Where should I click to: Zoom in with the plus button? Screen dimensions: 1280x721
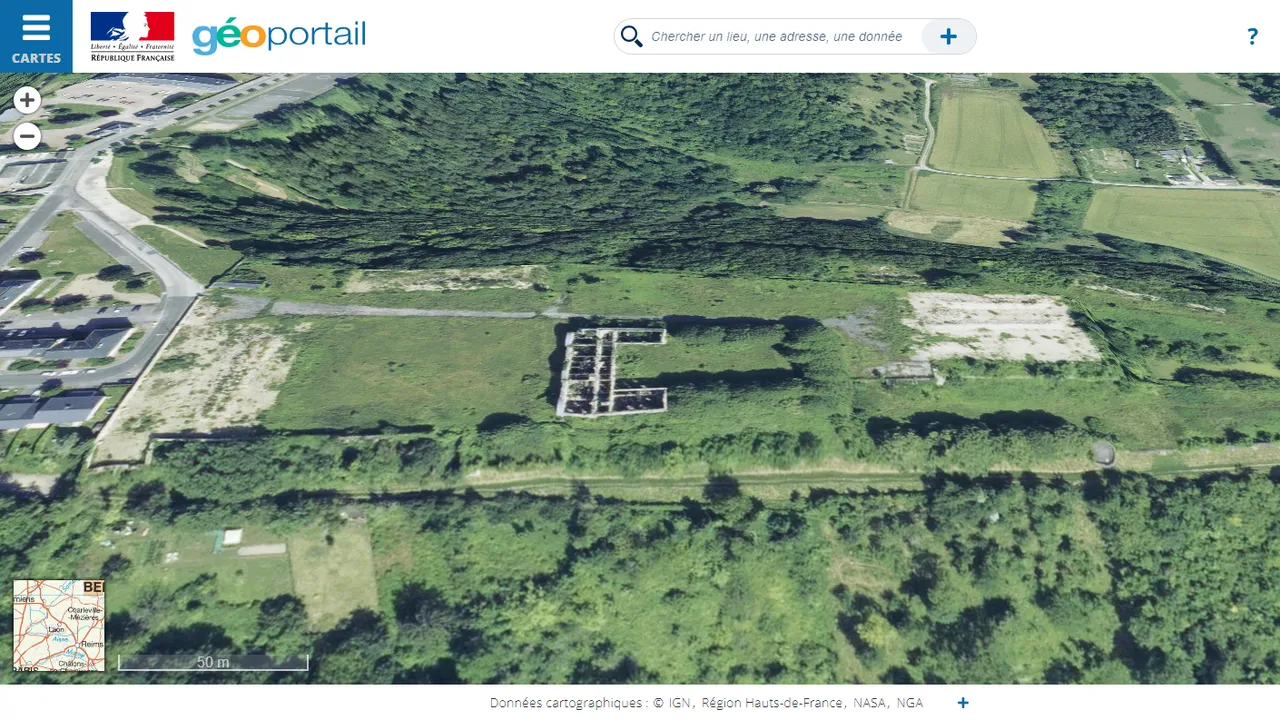click(x=27, y=100)
